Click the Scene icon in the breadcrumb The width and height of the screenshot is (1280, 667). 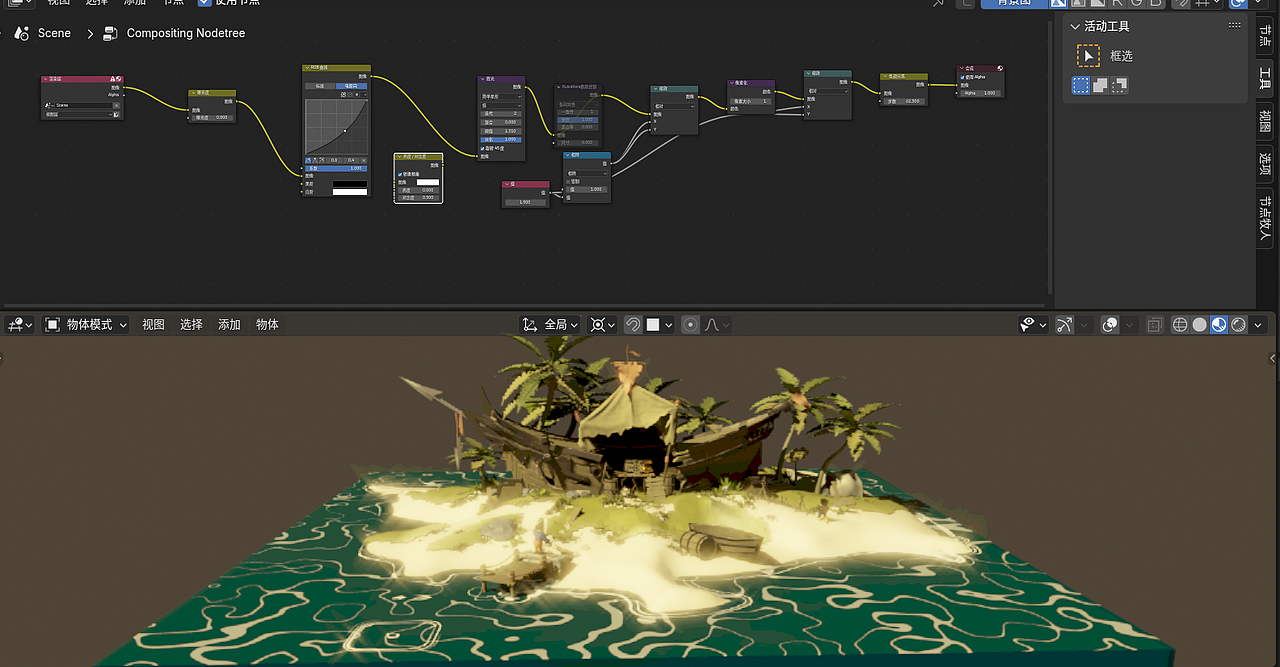coord(21,33)
